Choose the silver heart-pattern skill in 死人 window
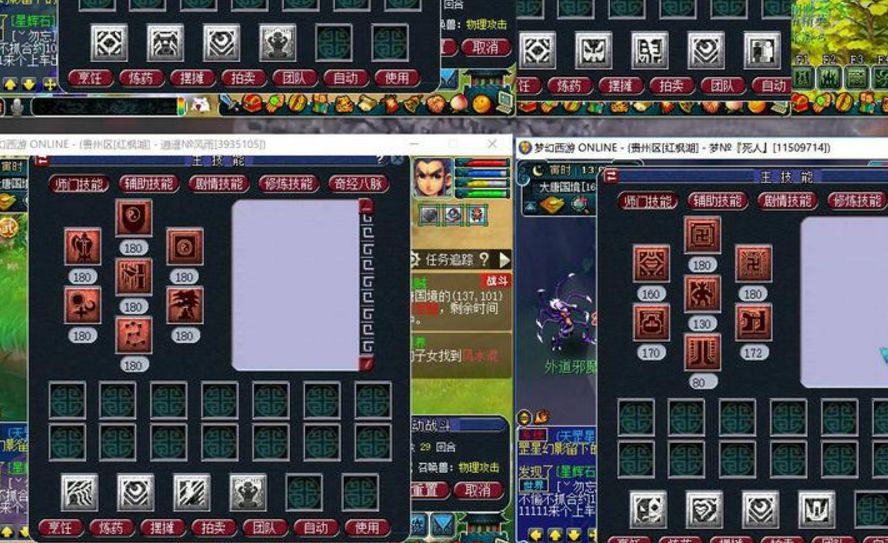This screenshot has height=543, width=888. pos(704,510)
